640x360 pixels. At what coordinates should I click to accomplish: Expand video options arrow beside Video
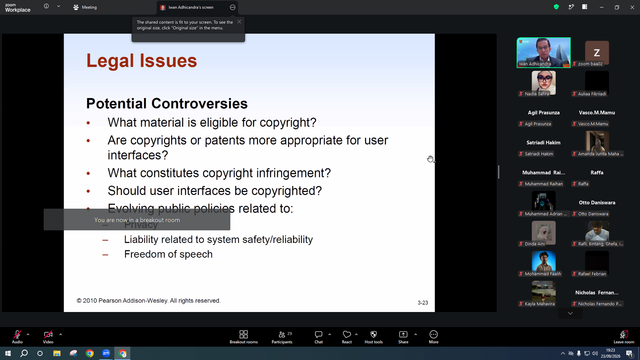click(x=60, y=334)
